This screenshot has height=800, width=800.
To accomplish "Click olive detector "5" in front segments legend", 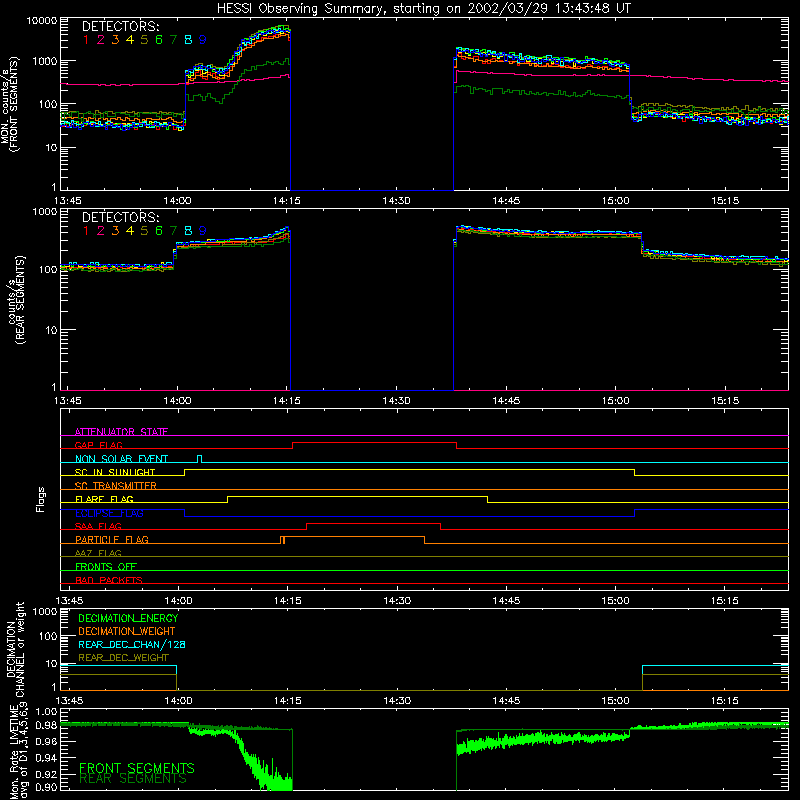I will pos(144,40).
